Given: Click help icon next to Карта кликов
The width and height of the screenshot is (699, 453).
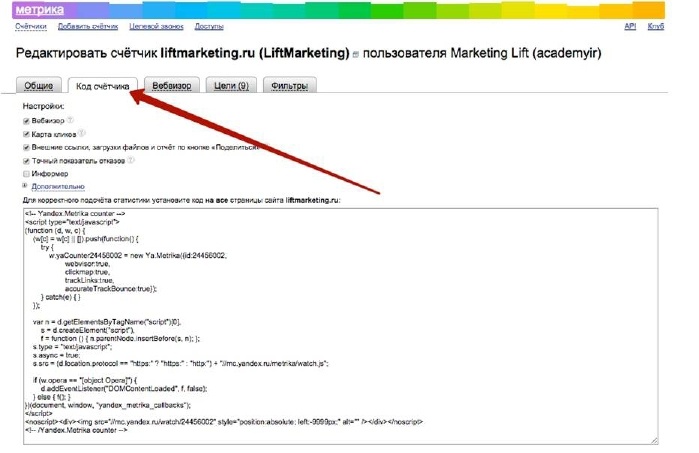Looking at the screenshot, I should coord(82,133).
